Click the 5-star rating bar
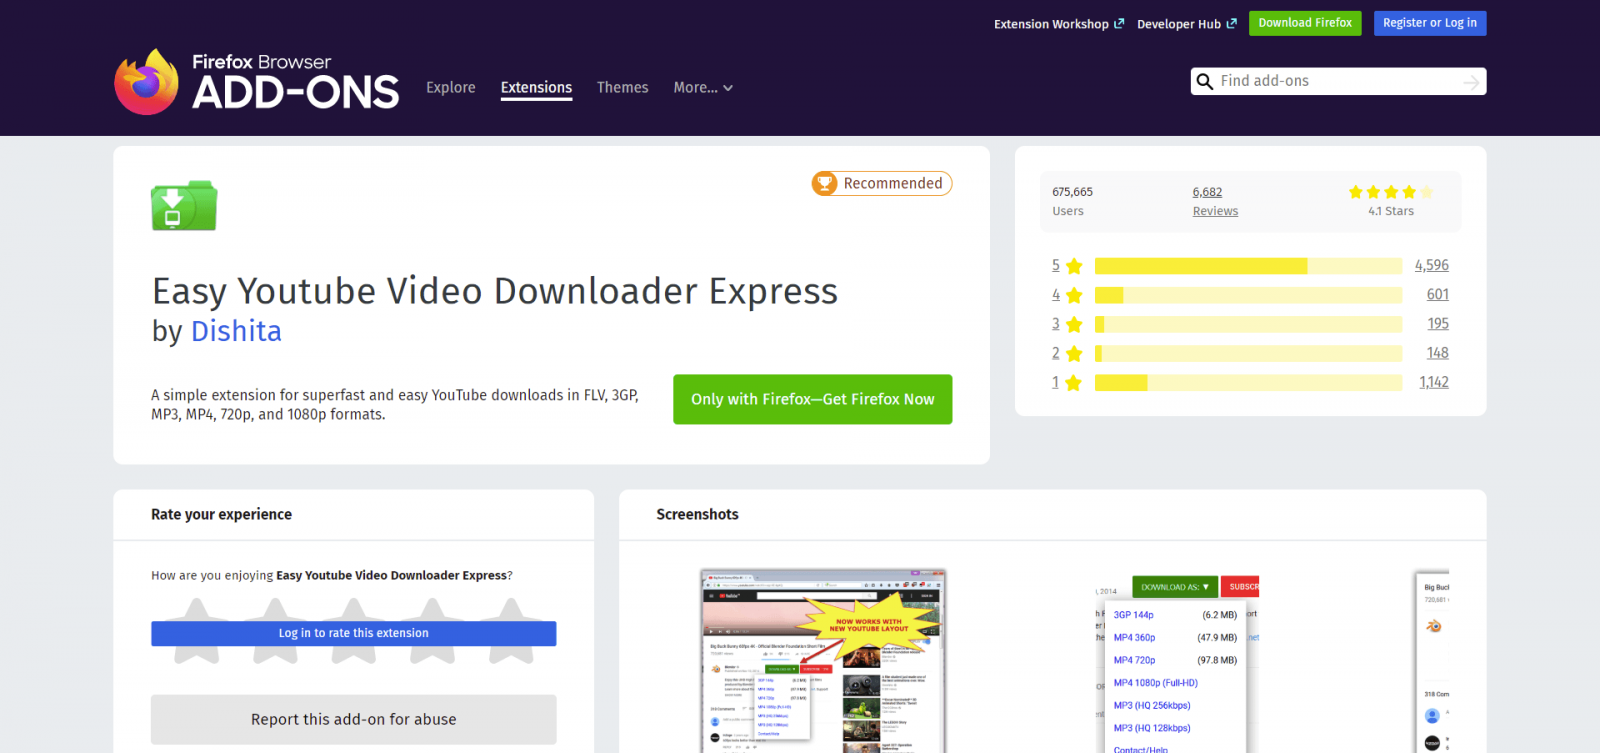This screenshot has width=1600, height=753. [x=1248, y=266]
